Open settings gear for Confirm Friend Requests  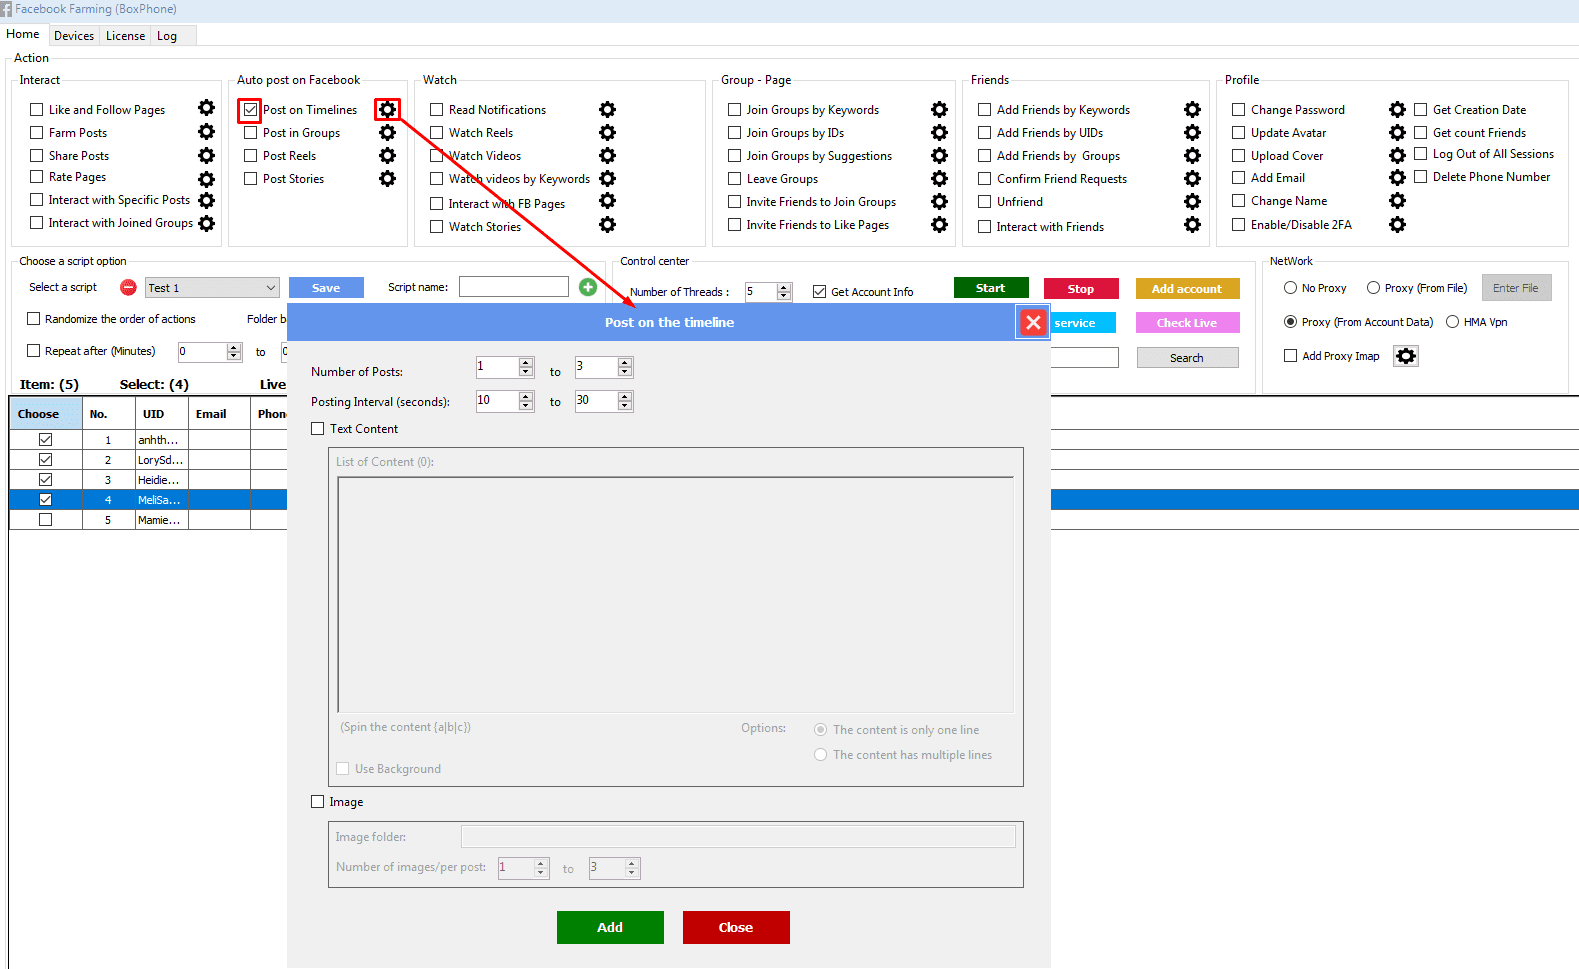point(1192,178)
